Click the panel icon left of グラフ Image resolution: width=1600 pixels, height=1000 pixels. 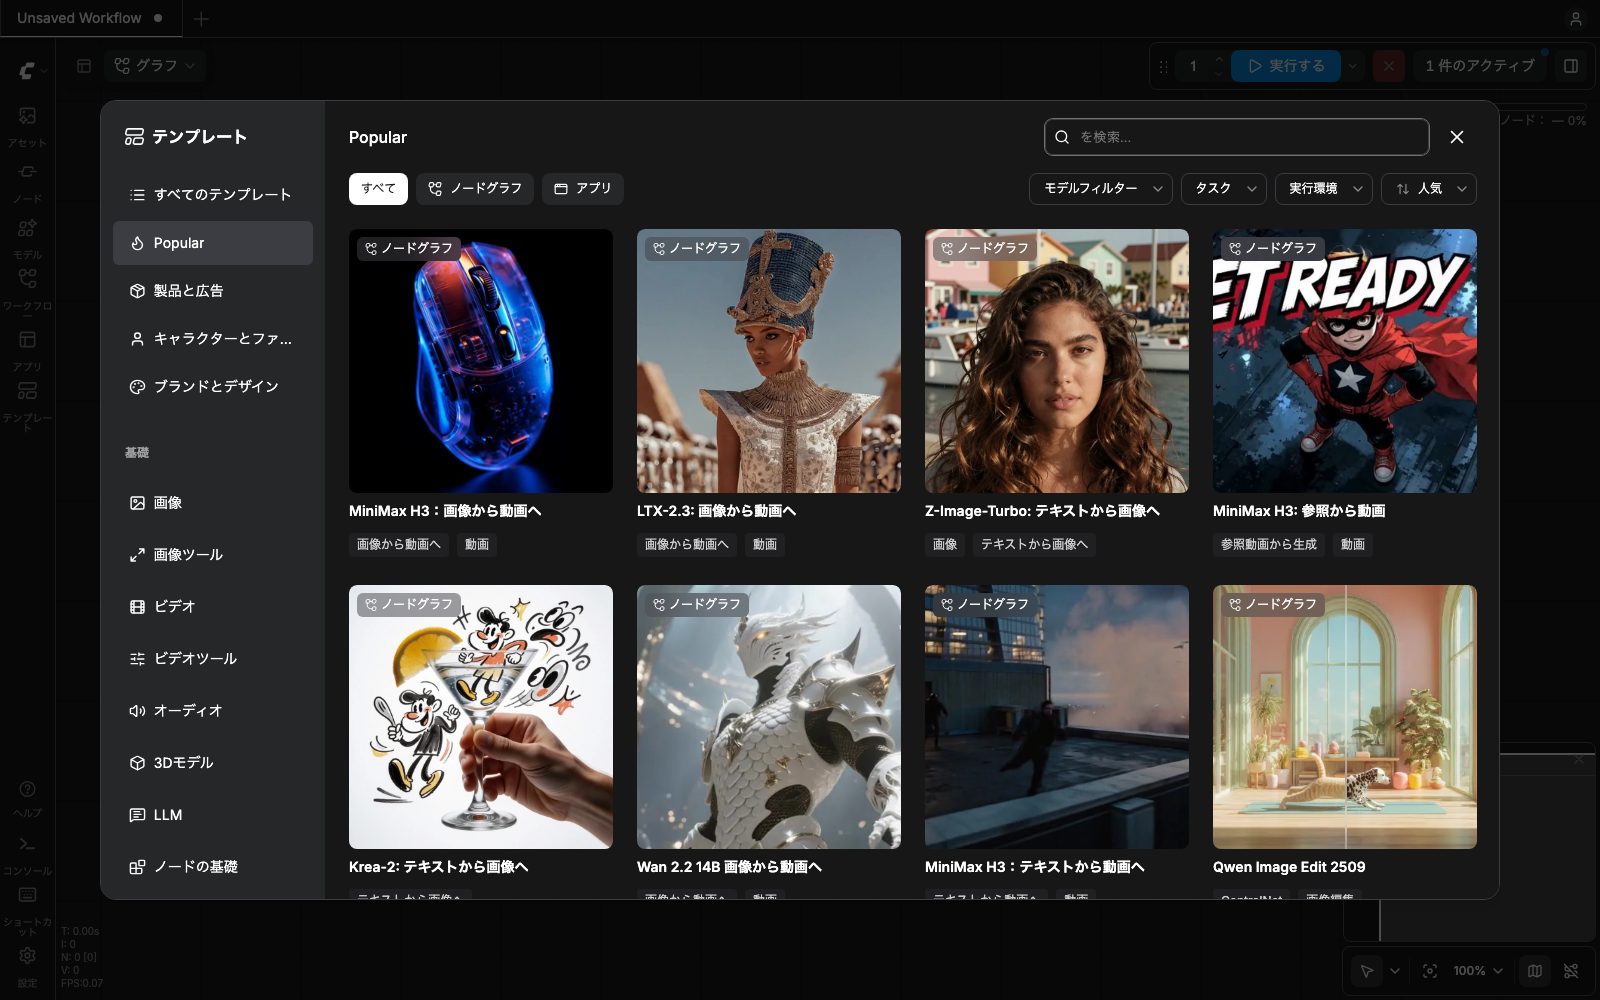[x=84, y=66]
